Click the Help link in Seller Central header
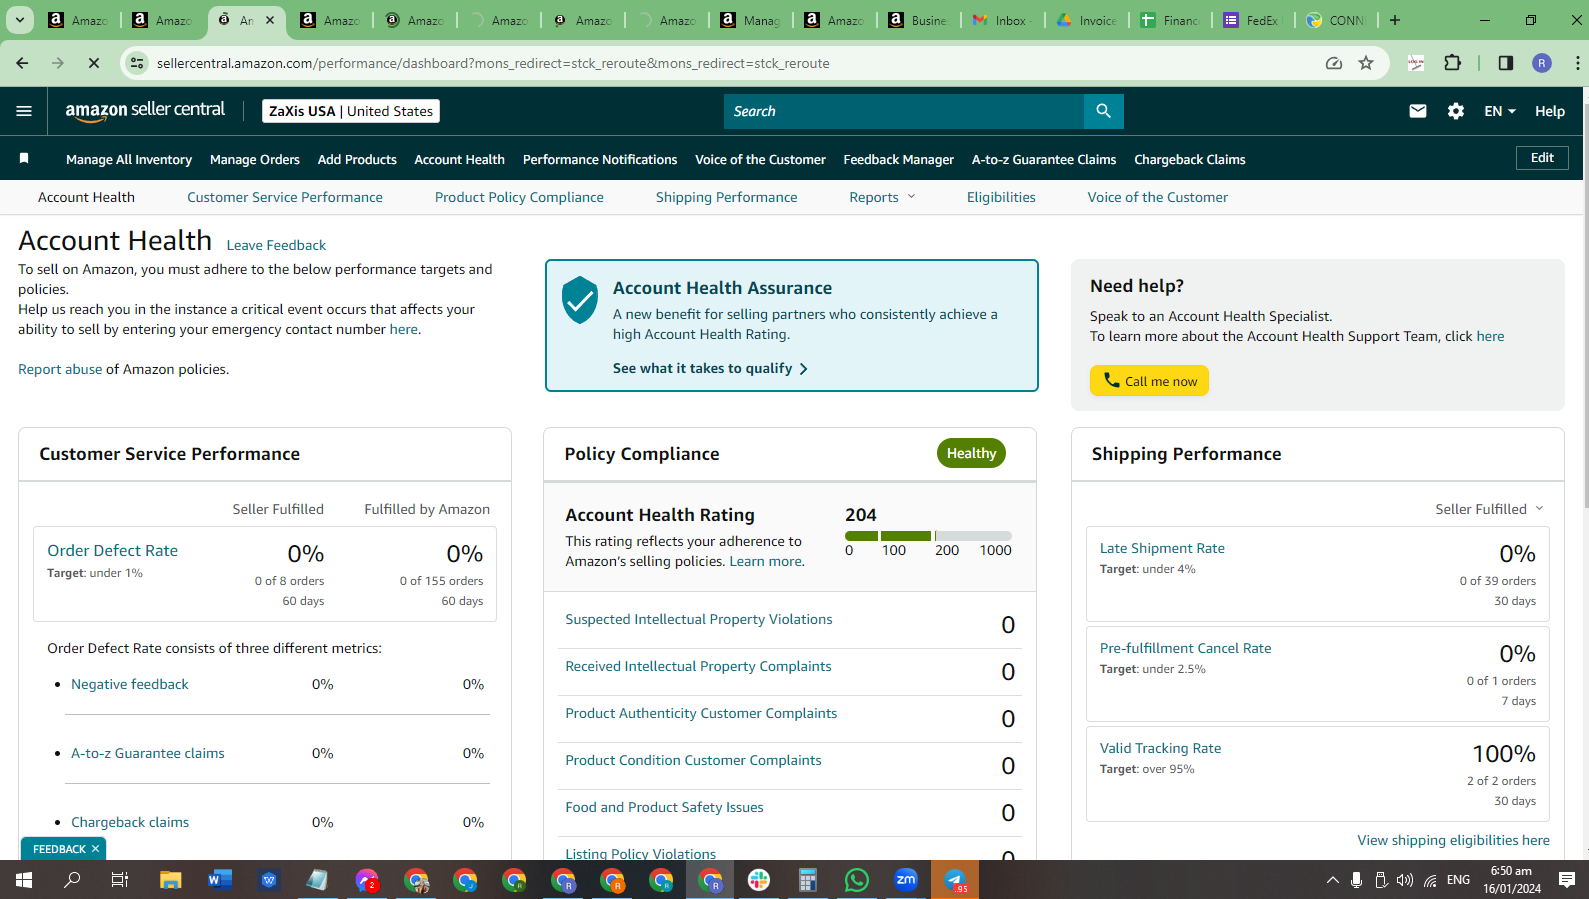 (1549, 111)
